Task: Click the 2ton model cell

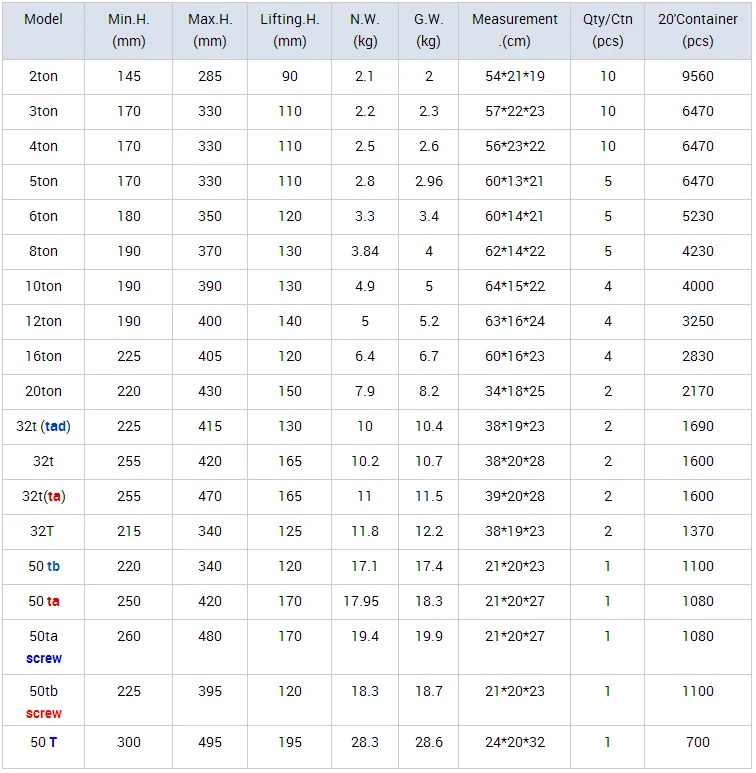Action: (43, 76)
